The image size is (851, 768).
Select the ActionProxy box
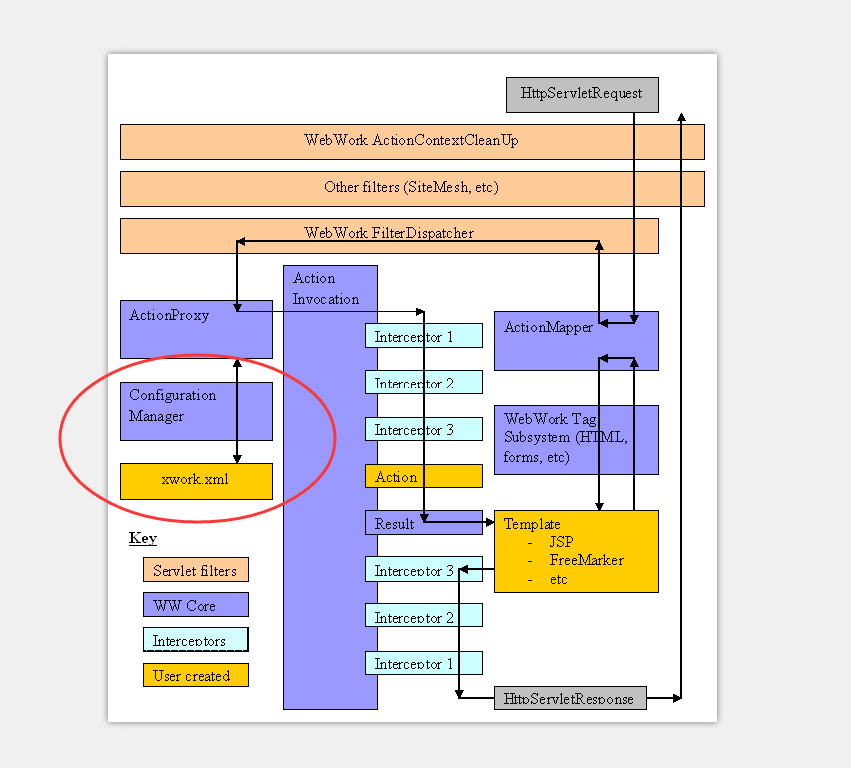pos(196,329)
